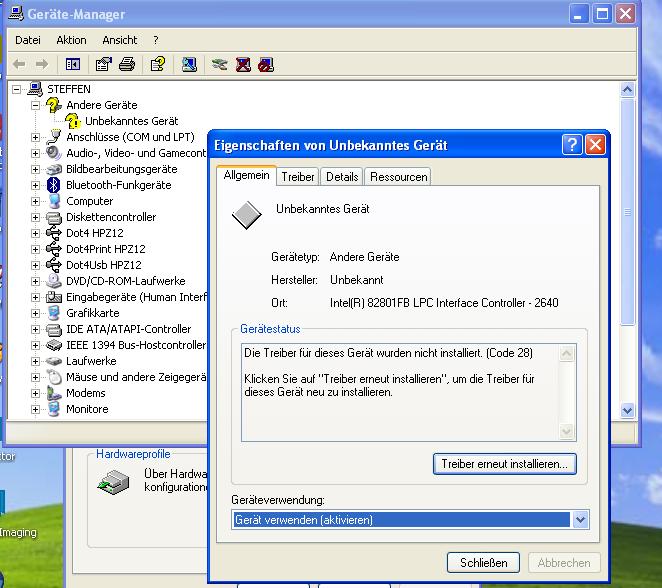The image size is (662, 588).
Task: Collapse the Andere Geräte node
Action: tap(35, 105)
